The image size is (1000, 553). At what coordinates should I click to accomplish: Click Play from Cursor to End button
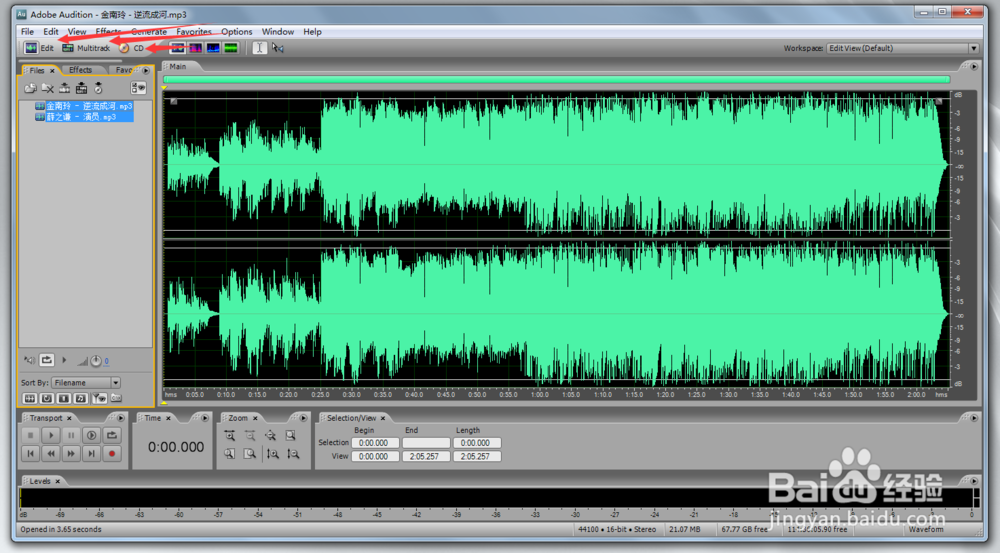[x=91, y=436]
